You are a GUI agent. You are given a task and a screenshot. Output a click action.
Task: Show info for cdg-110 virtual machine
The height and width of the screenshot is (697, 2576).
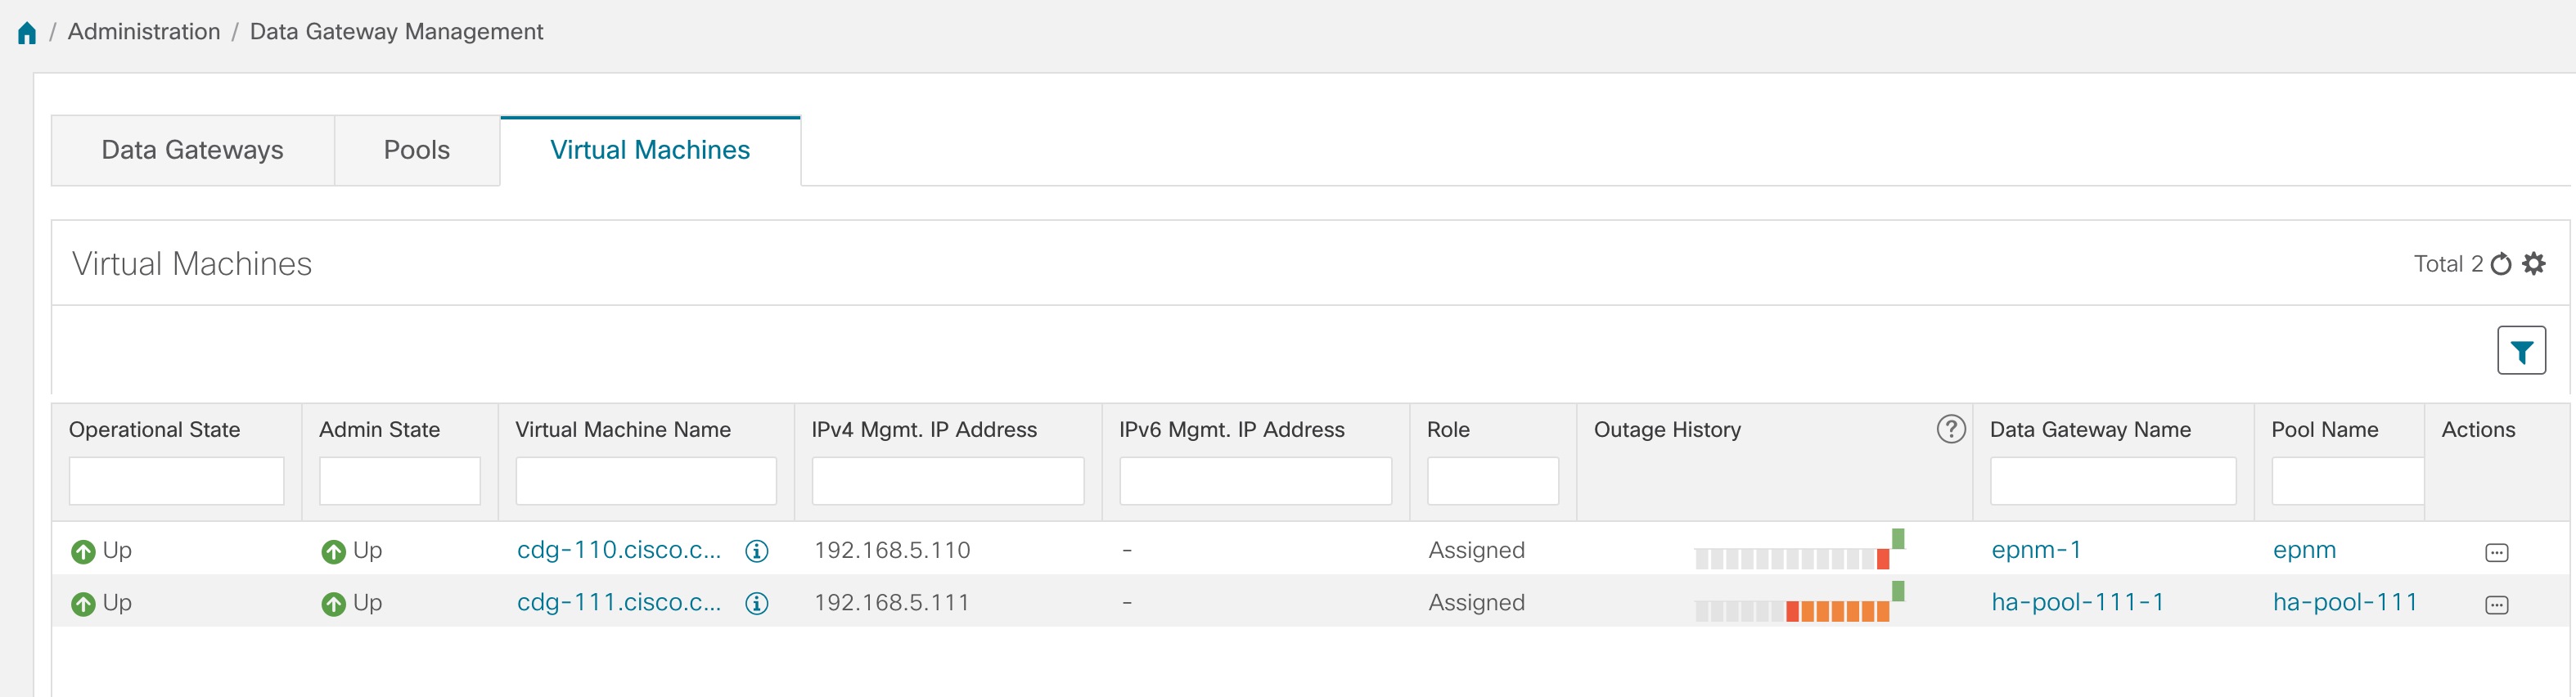click(757, 551)
